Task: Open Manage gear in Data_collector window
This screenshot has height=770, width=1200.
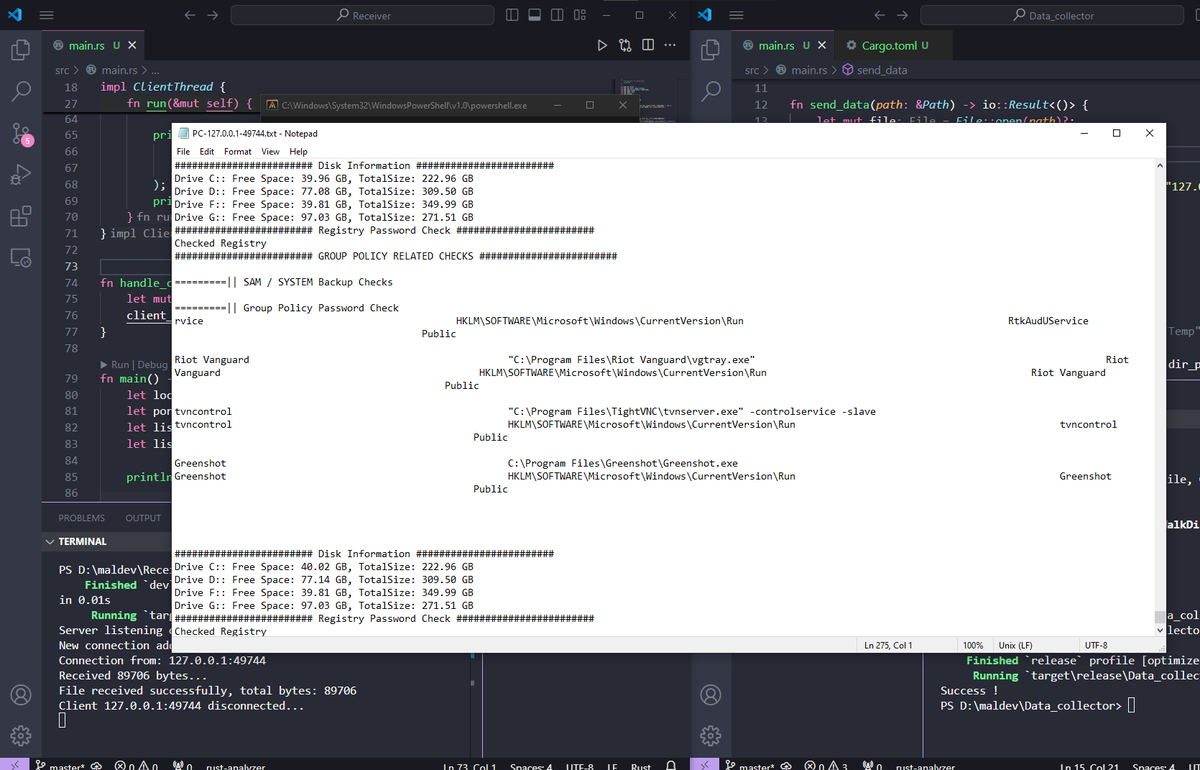Action: 711,736
